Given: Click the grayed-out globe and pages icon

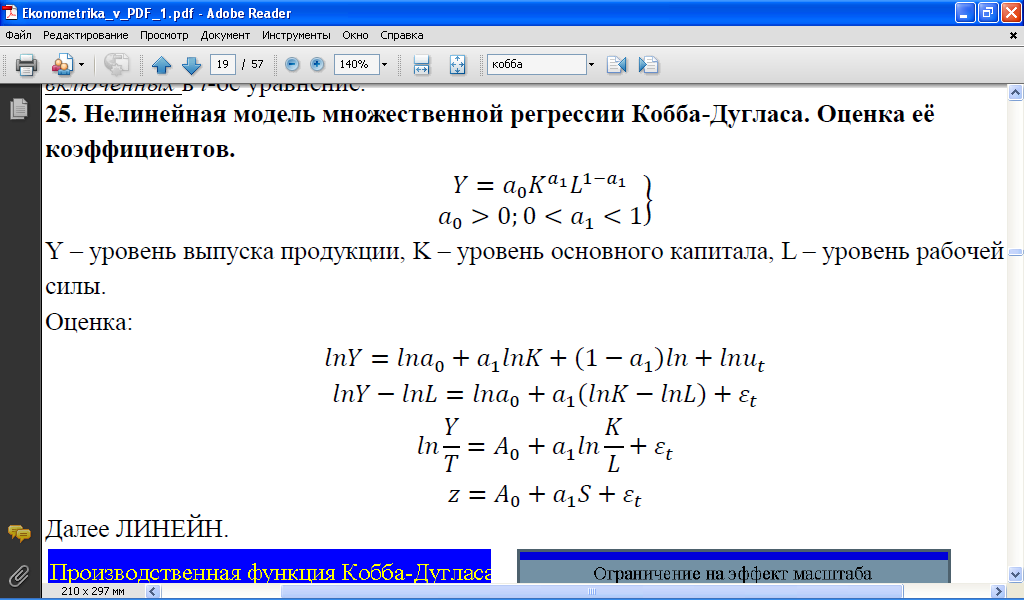Looking at the screenshot, I should pos(116,64).
